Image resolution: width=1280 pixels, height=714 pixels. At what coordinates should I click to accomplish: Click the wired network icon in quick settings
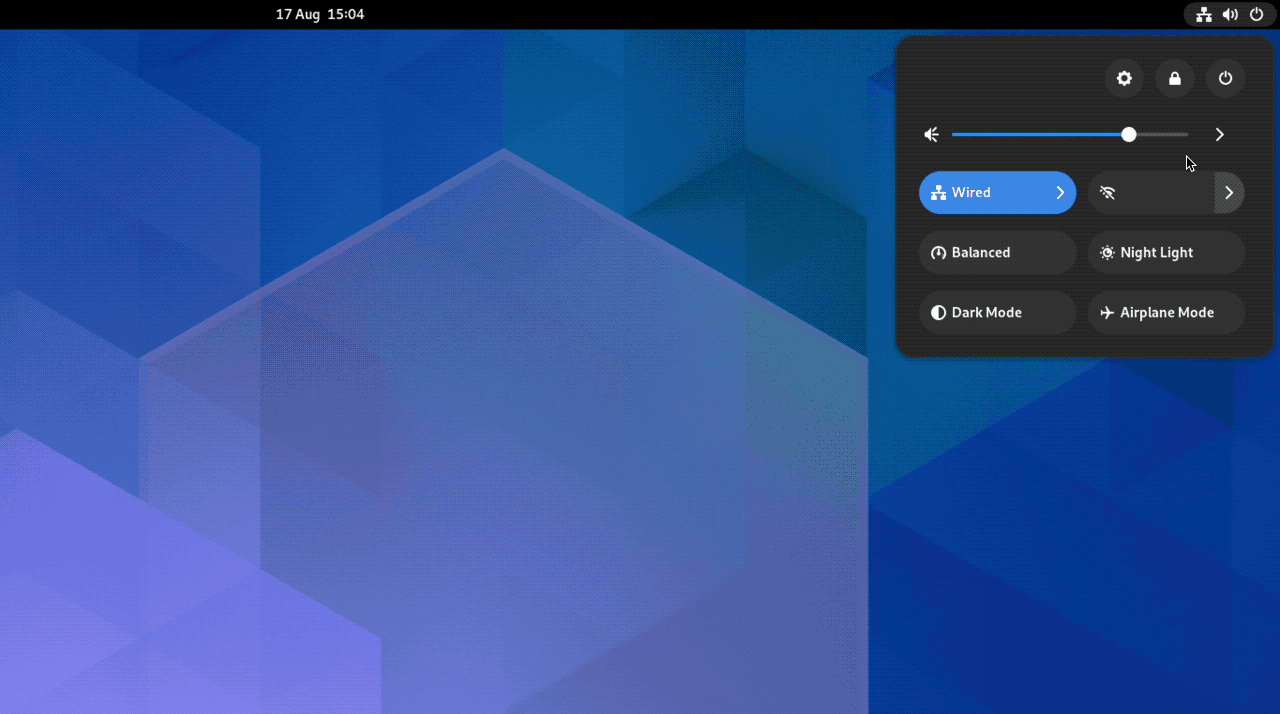tap(939, 192)
